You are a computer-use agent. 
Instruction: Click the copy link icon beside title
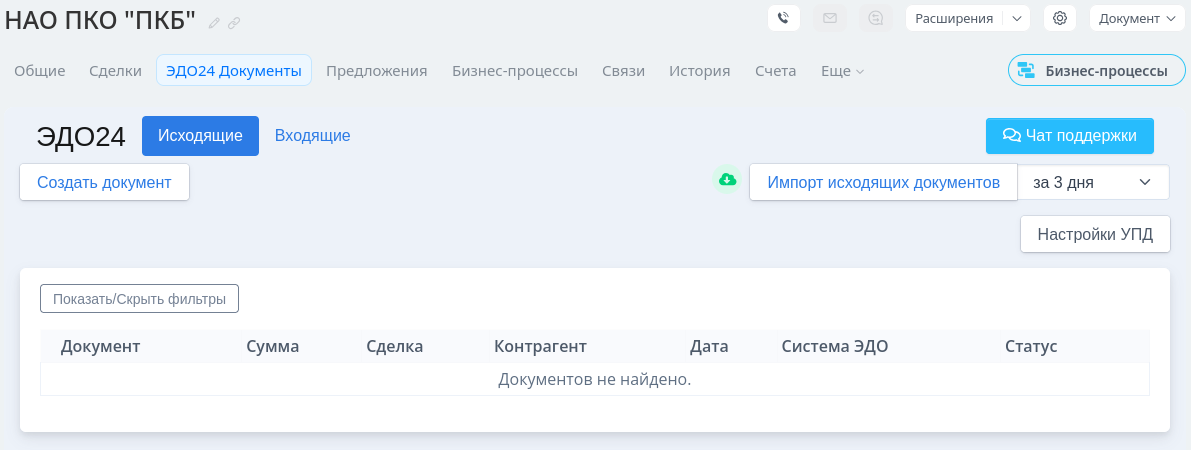pos(234,23)
